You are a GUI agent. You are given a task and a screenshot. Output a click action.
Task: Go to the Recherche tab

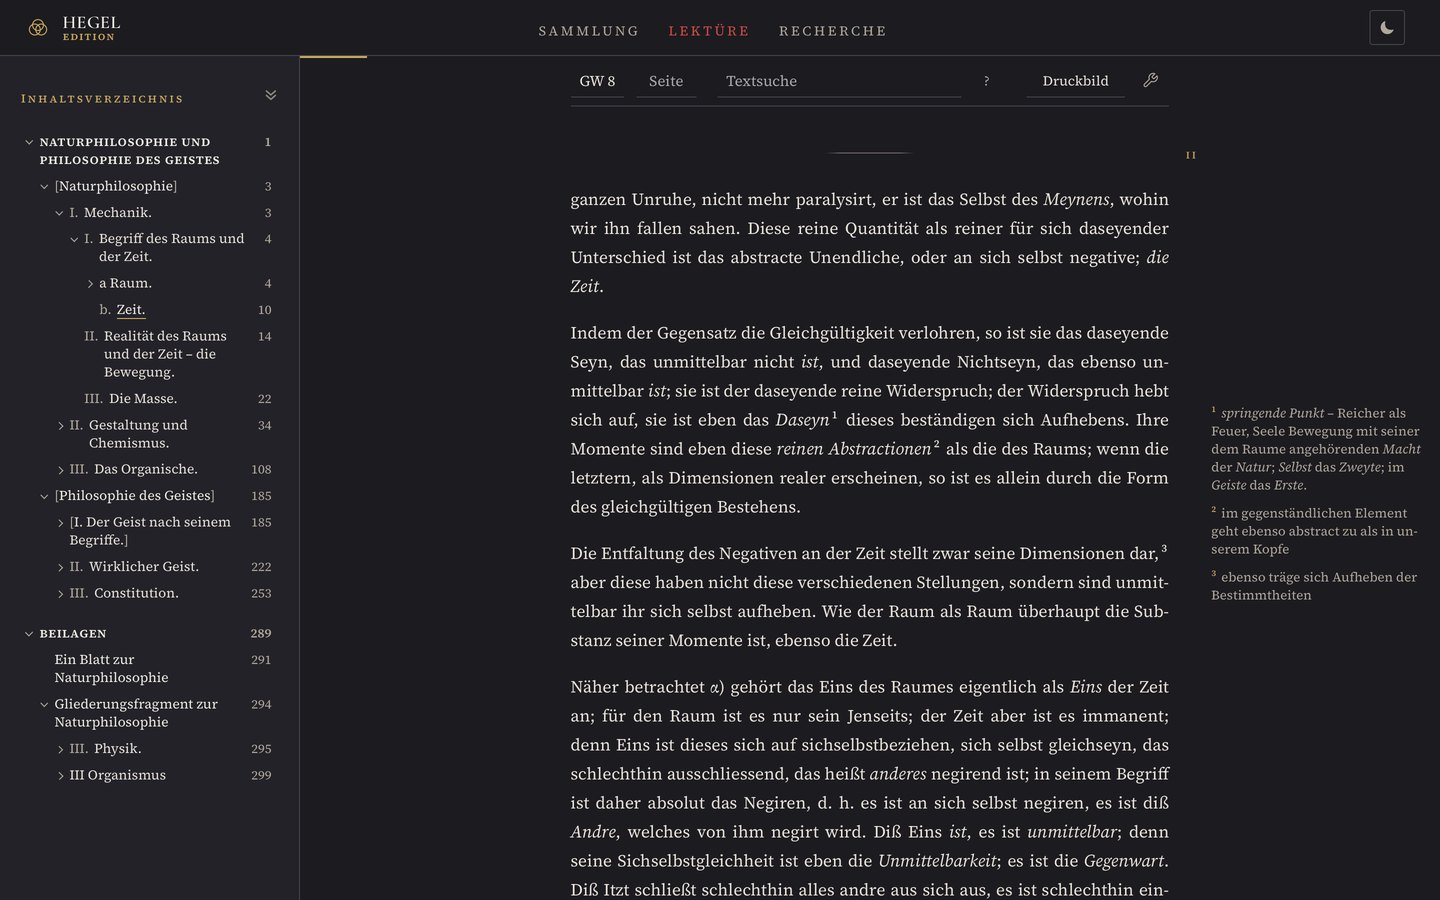click(x=833, y=31)
